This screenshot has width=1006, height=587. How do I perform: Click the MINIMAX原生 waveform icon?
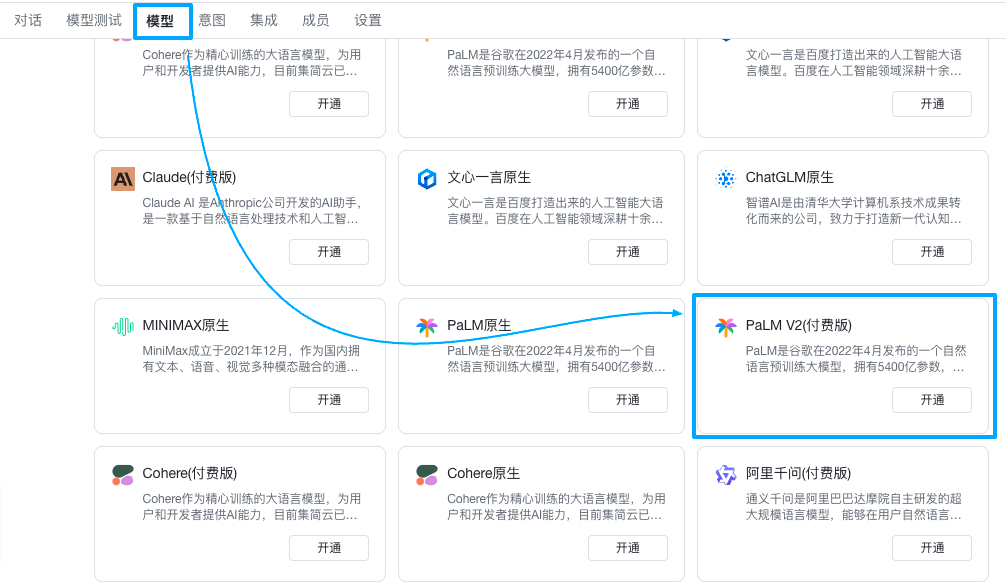tap(123, 327)
